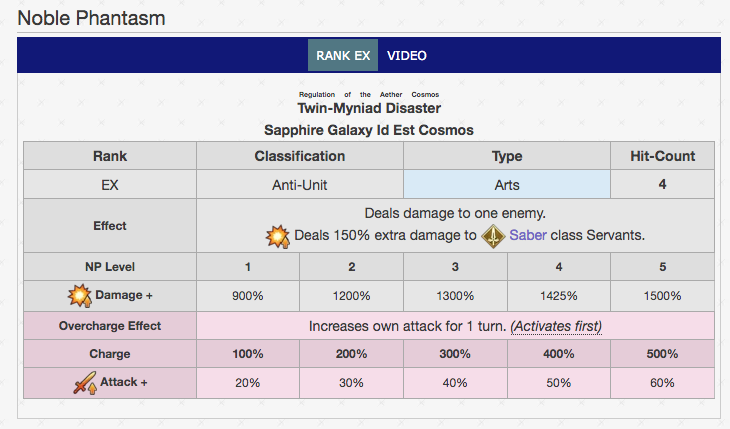730x429 pixels.
Task: Click the 1500% damage value
Action: pyautogui.click(x=662, y=297)
